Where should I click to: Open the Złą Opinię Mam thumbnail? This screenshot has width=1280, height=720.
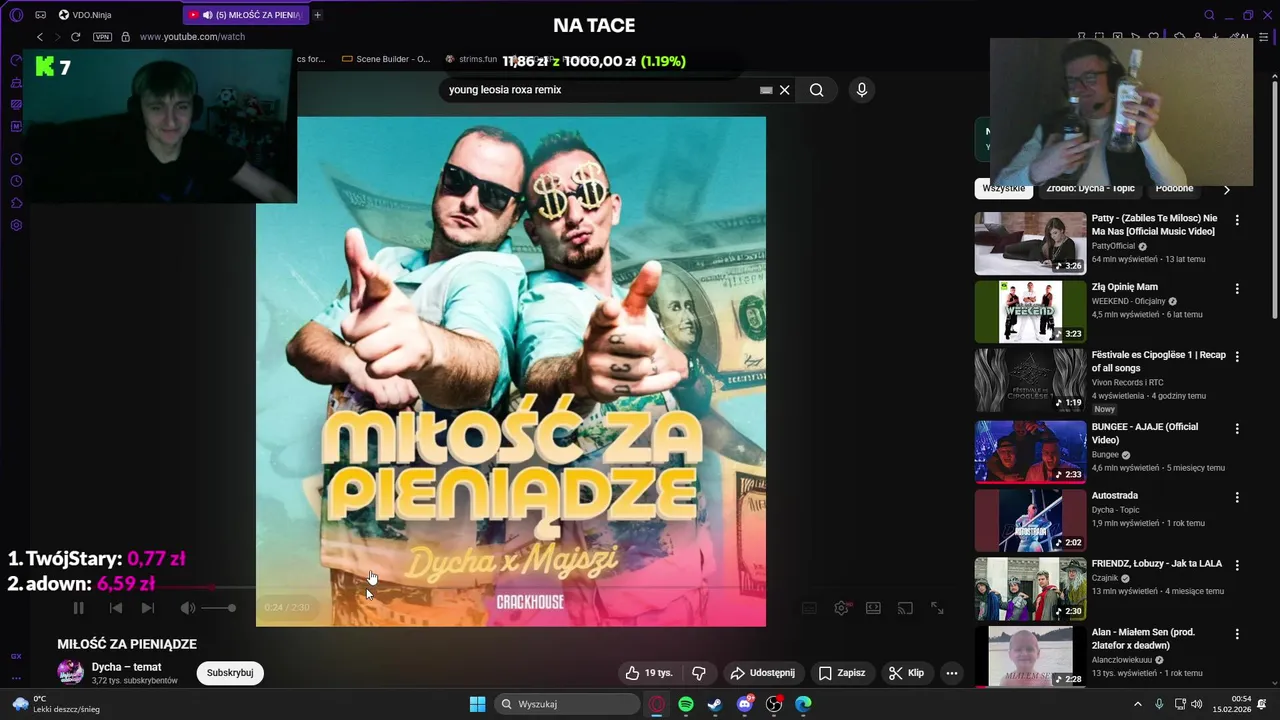(x=1030, y=311)
